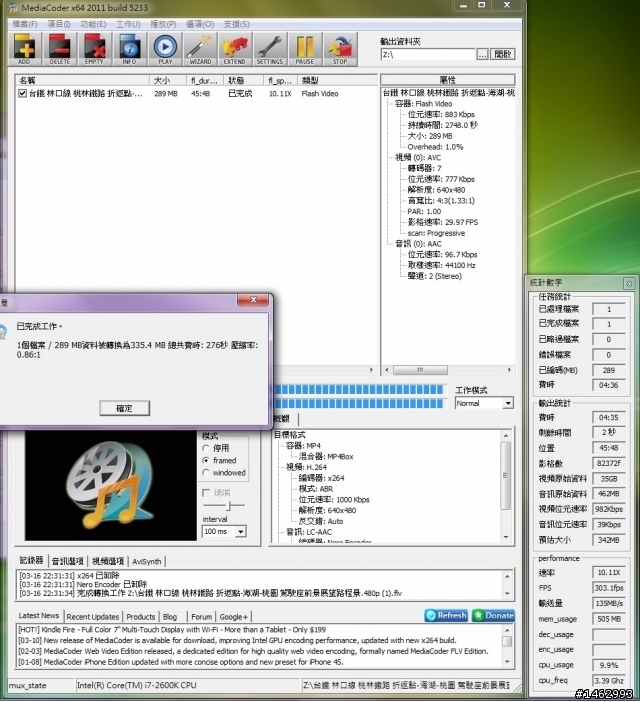Select the 'framed' preview mode radio button
The image size is (640, 702).
(x=207, y=460)
